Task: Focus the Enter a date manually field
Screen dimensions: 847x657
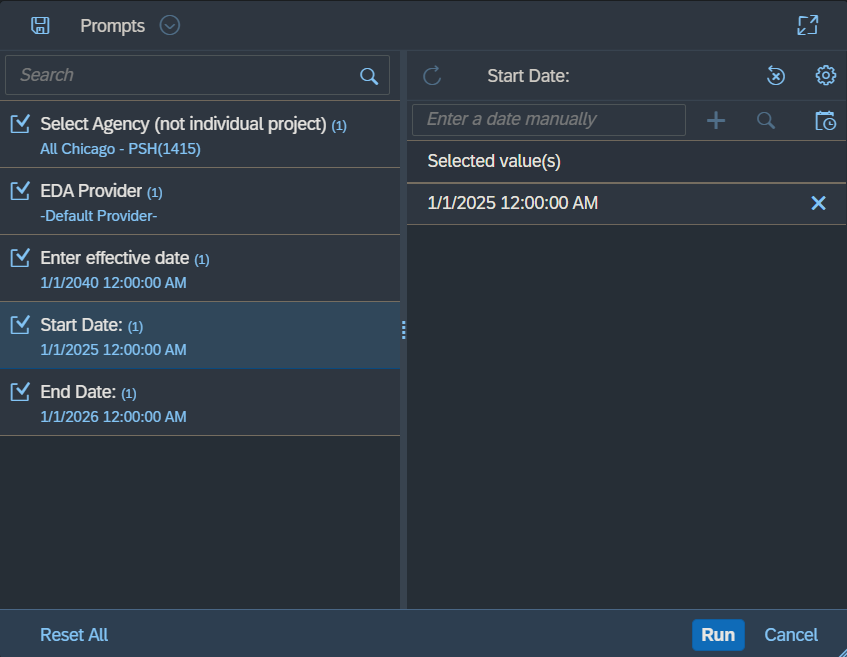Action: [548, 120]
